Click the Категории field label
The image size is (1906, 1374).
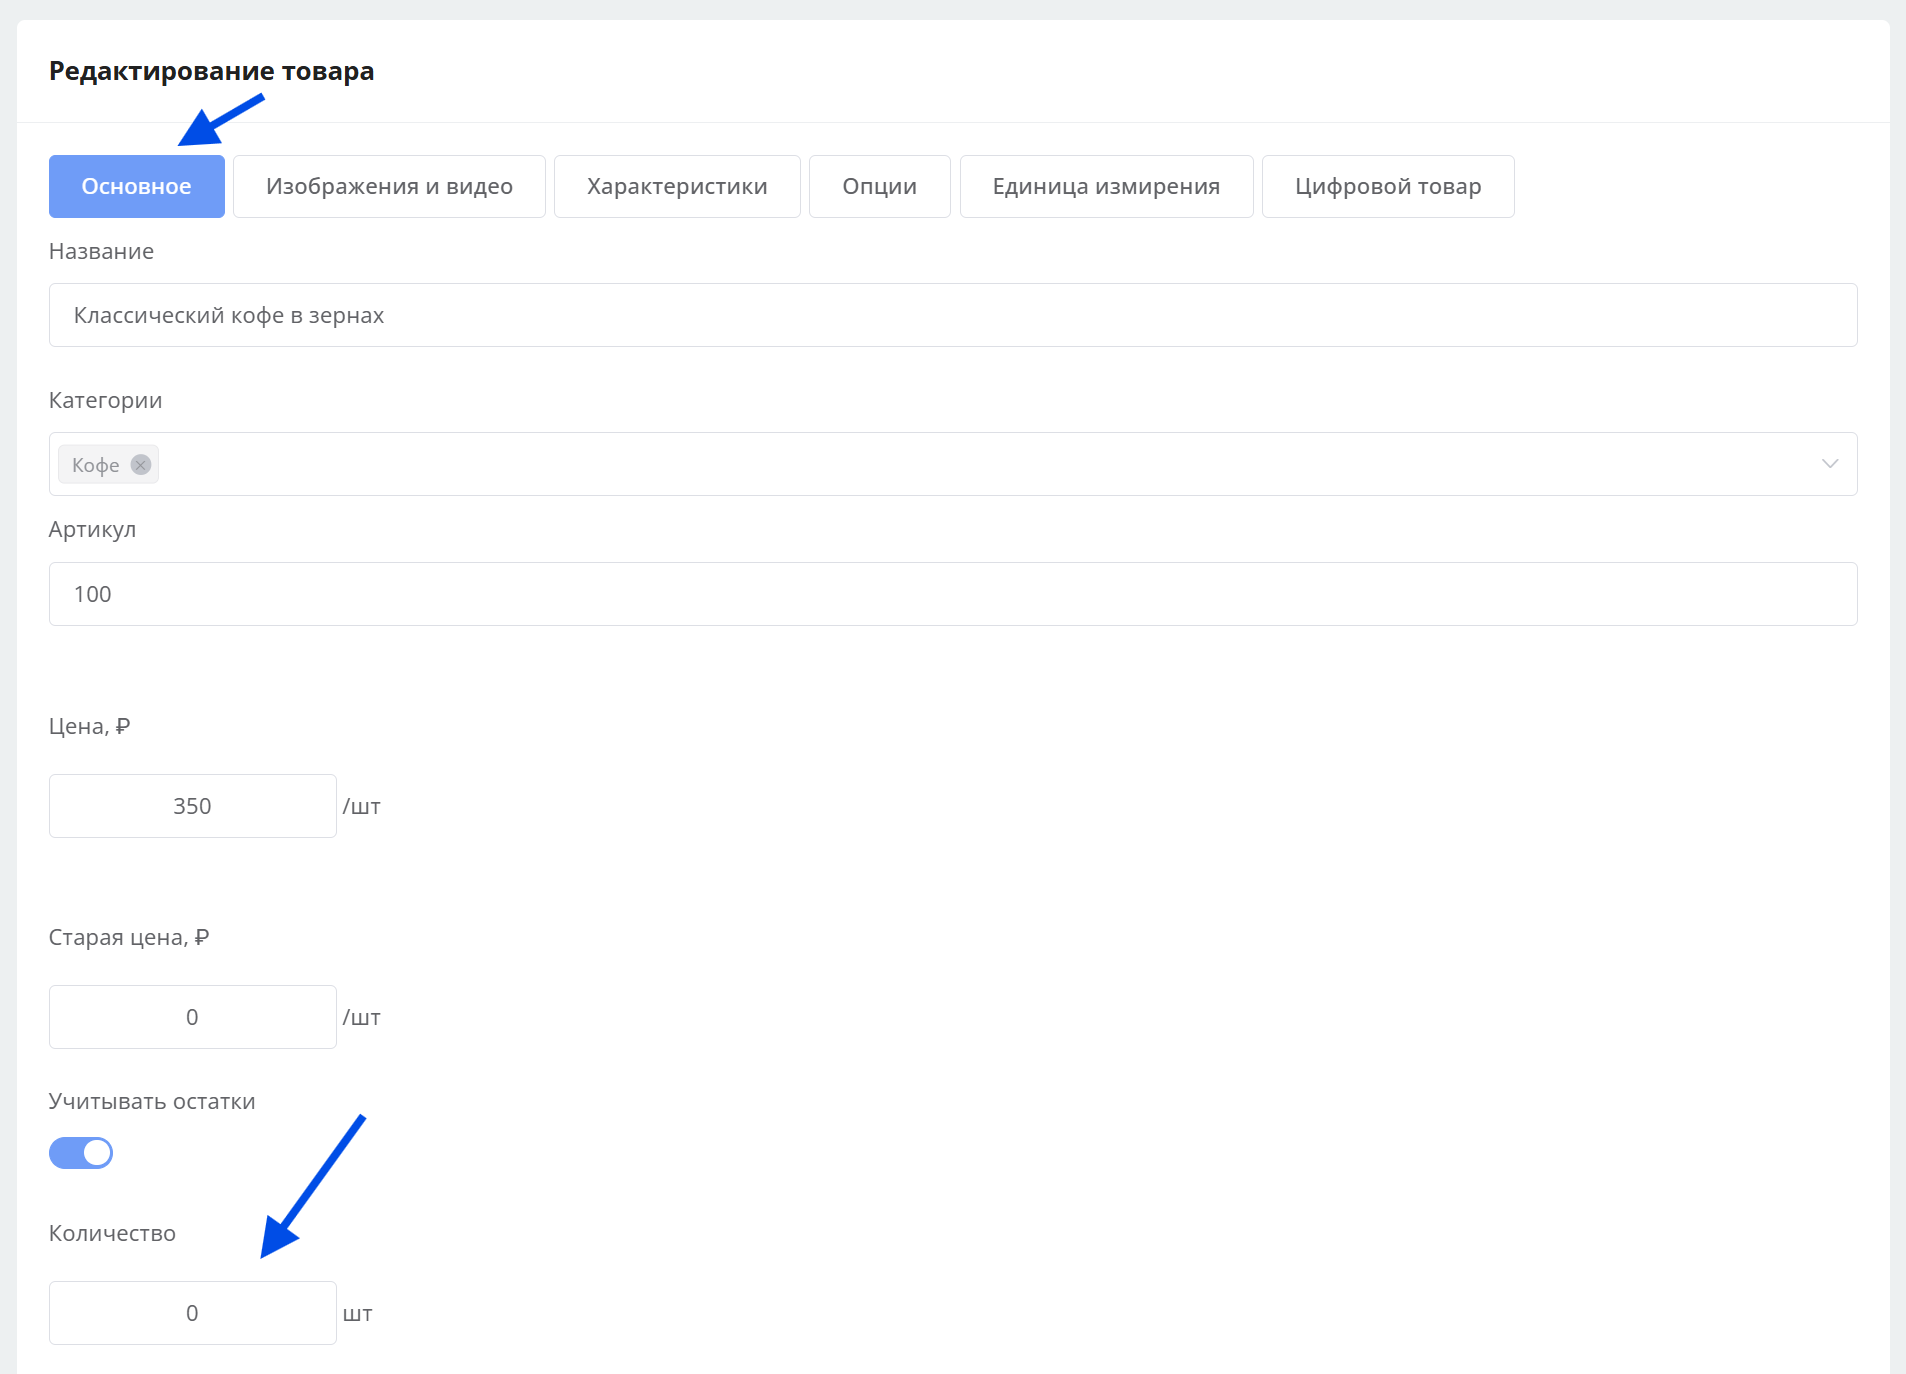tap(105, 400)
